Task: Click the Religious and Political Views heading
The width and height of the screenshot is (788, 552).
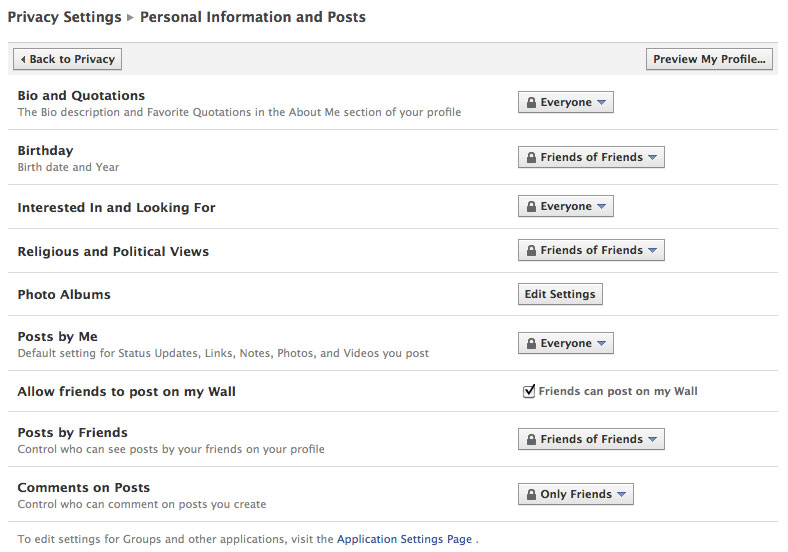Action: click(113, 251)
